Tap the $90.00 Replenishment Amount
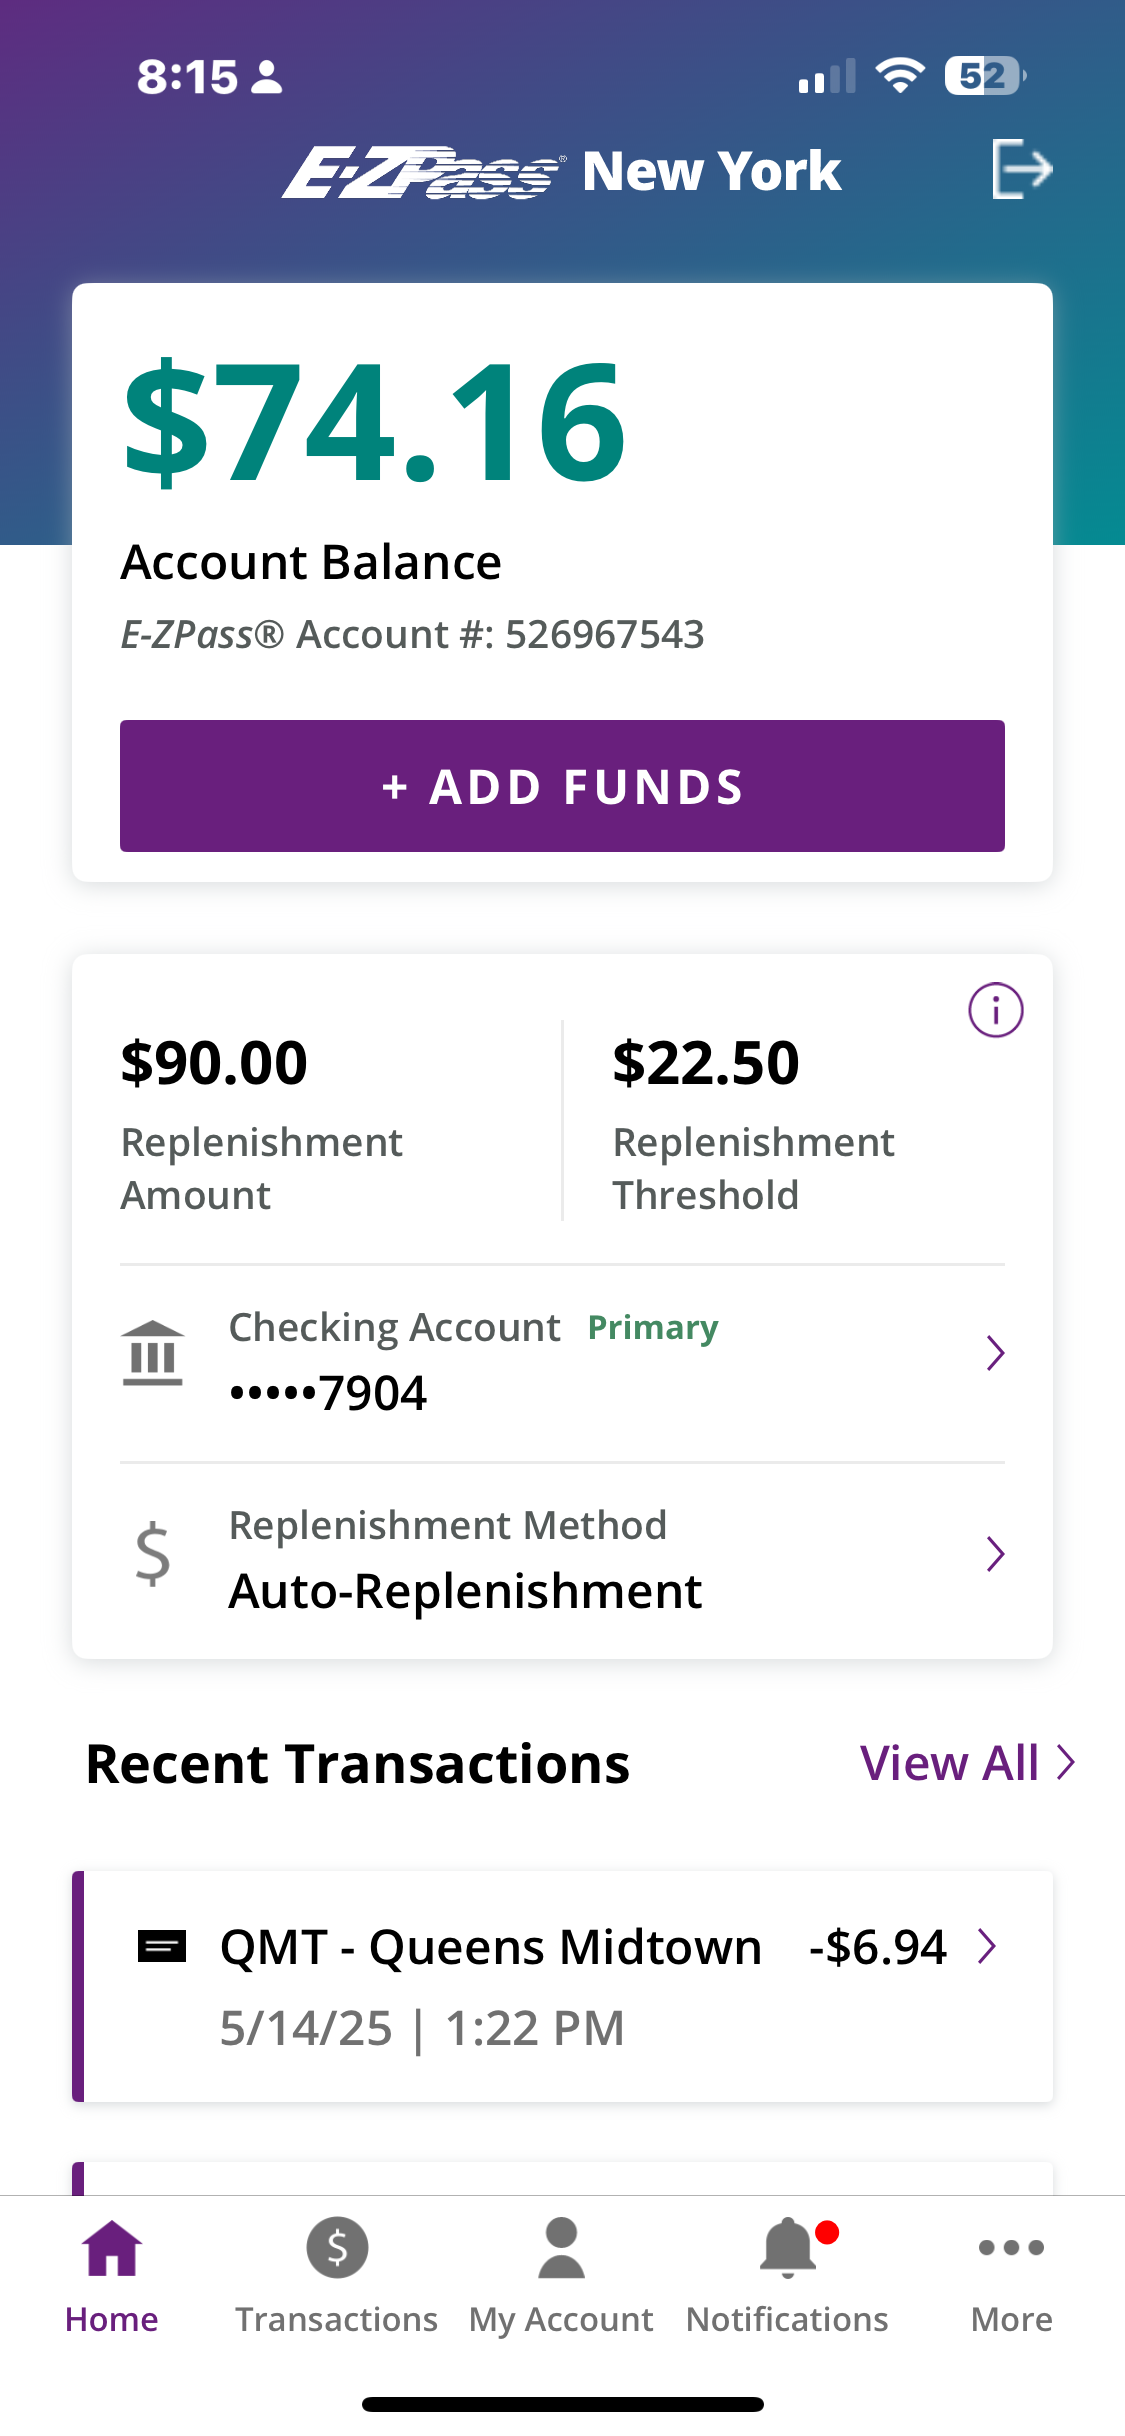This screenshot has width=1125, height=2436. (x=214, y=1062)
